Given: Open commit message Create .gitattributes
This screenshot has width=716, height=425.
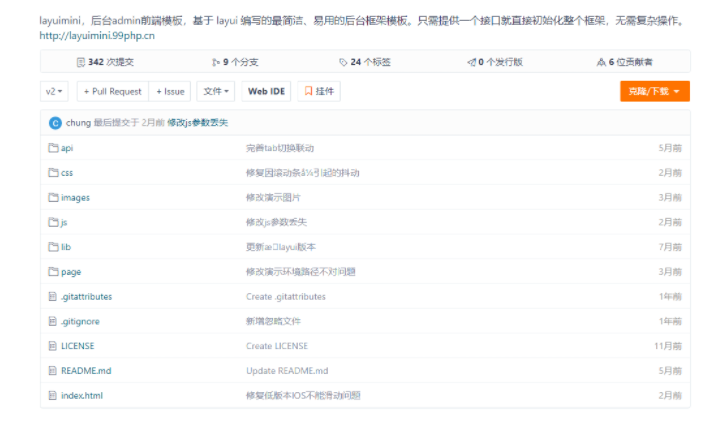Looking at the screenshot, I should click(x=286, y=297).
